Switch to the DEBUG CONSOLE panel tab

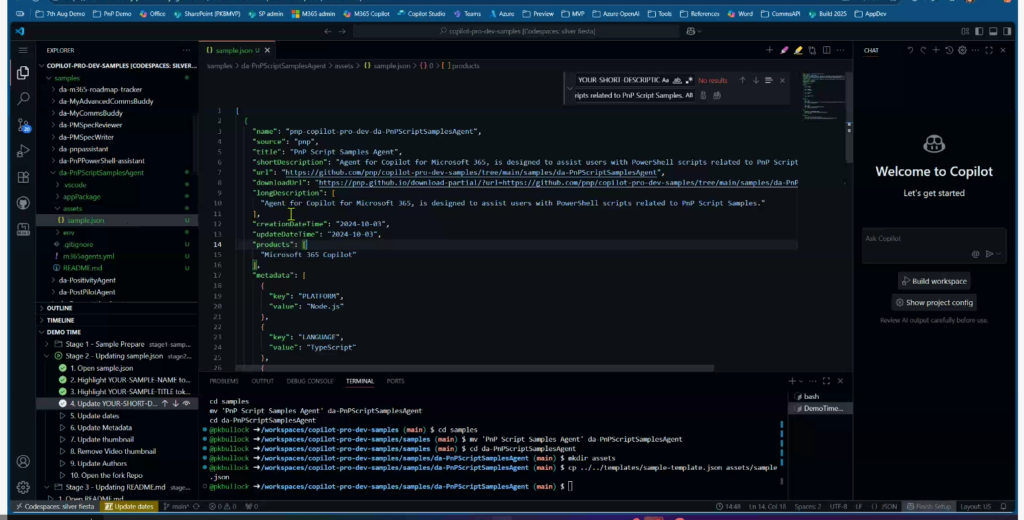pyautogui.click(x=310, y=381)
